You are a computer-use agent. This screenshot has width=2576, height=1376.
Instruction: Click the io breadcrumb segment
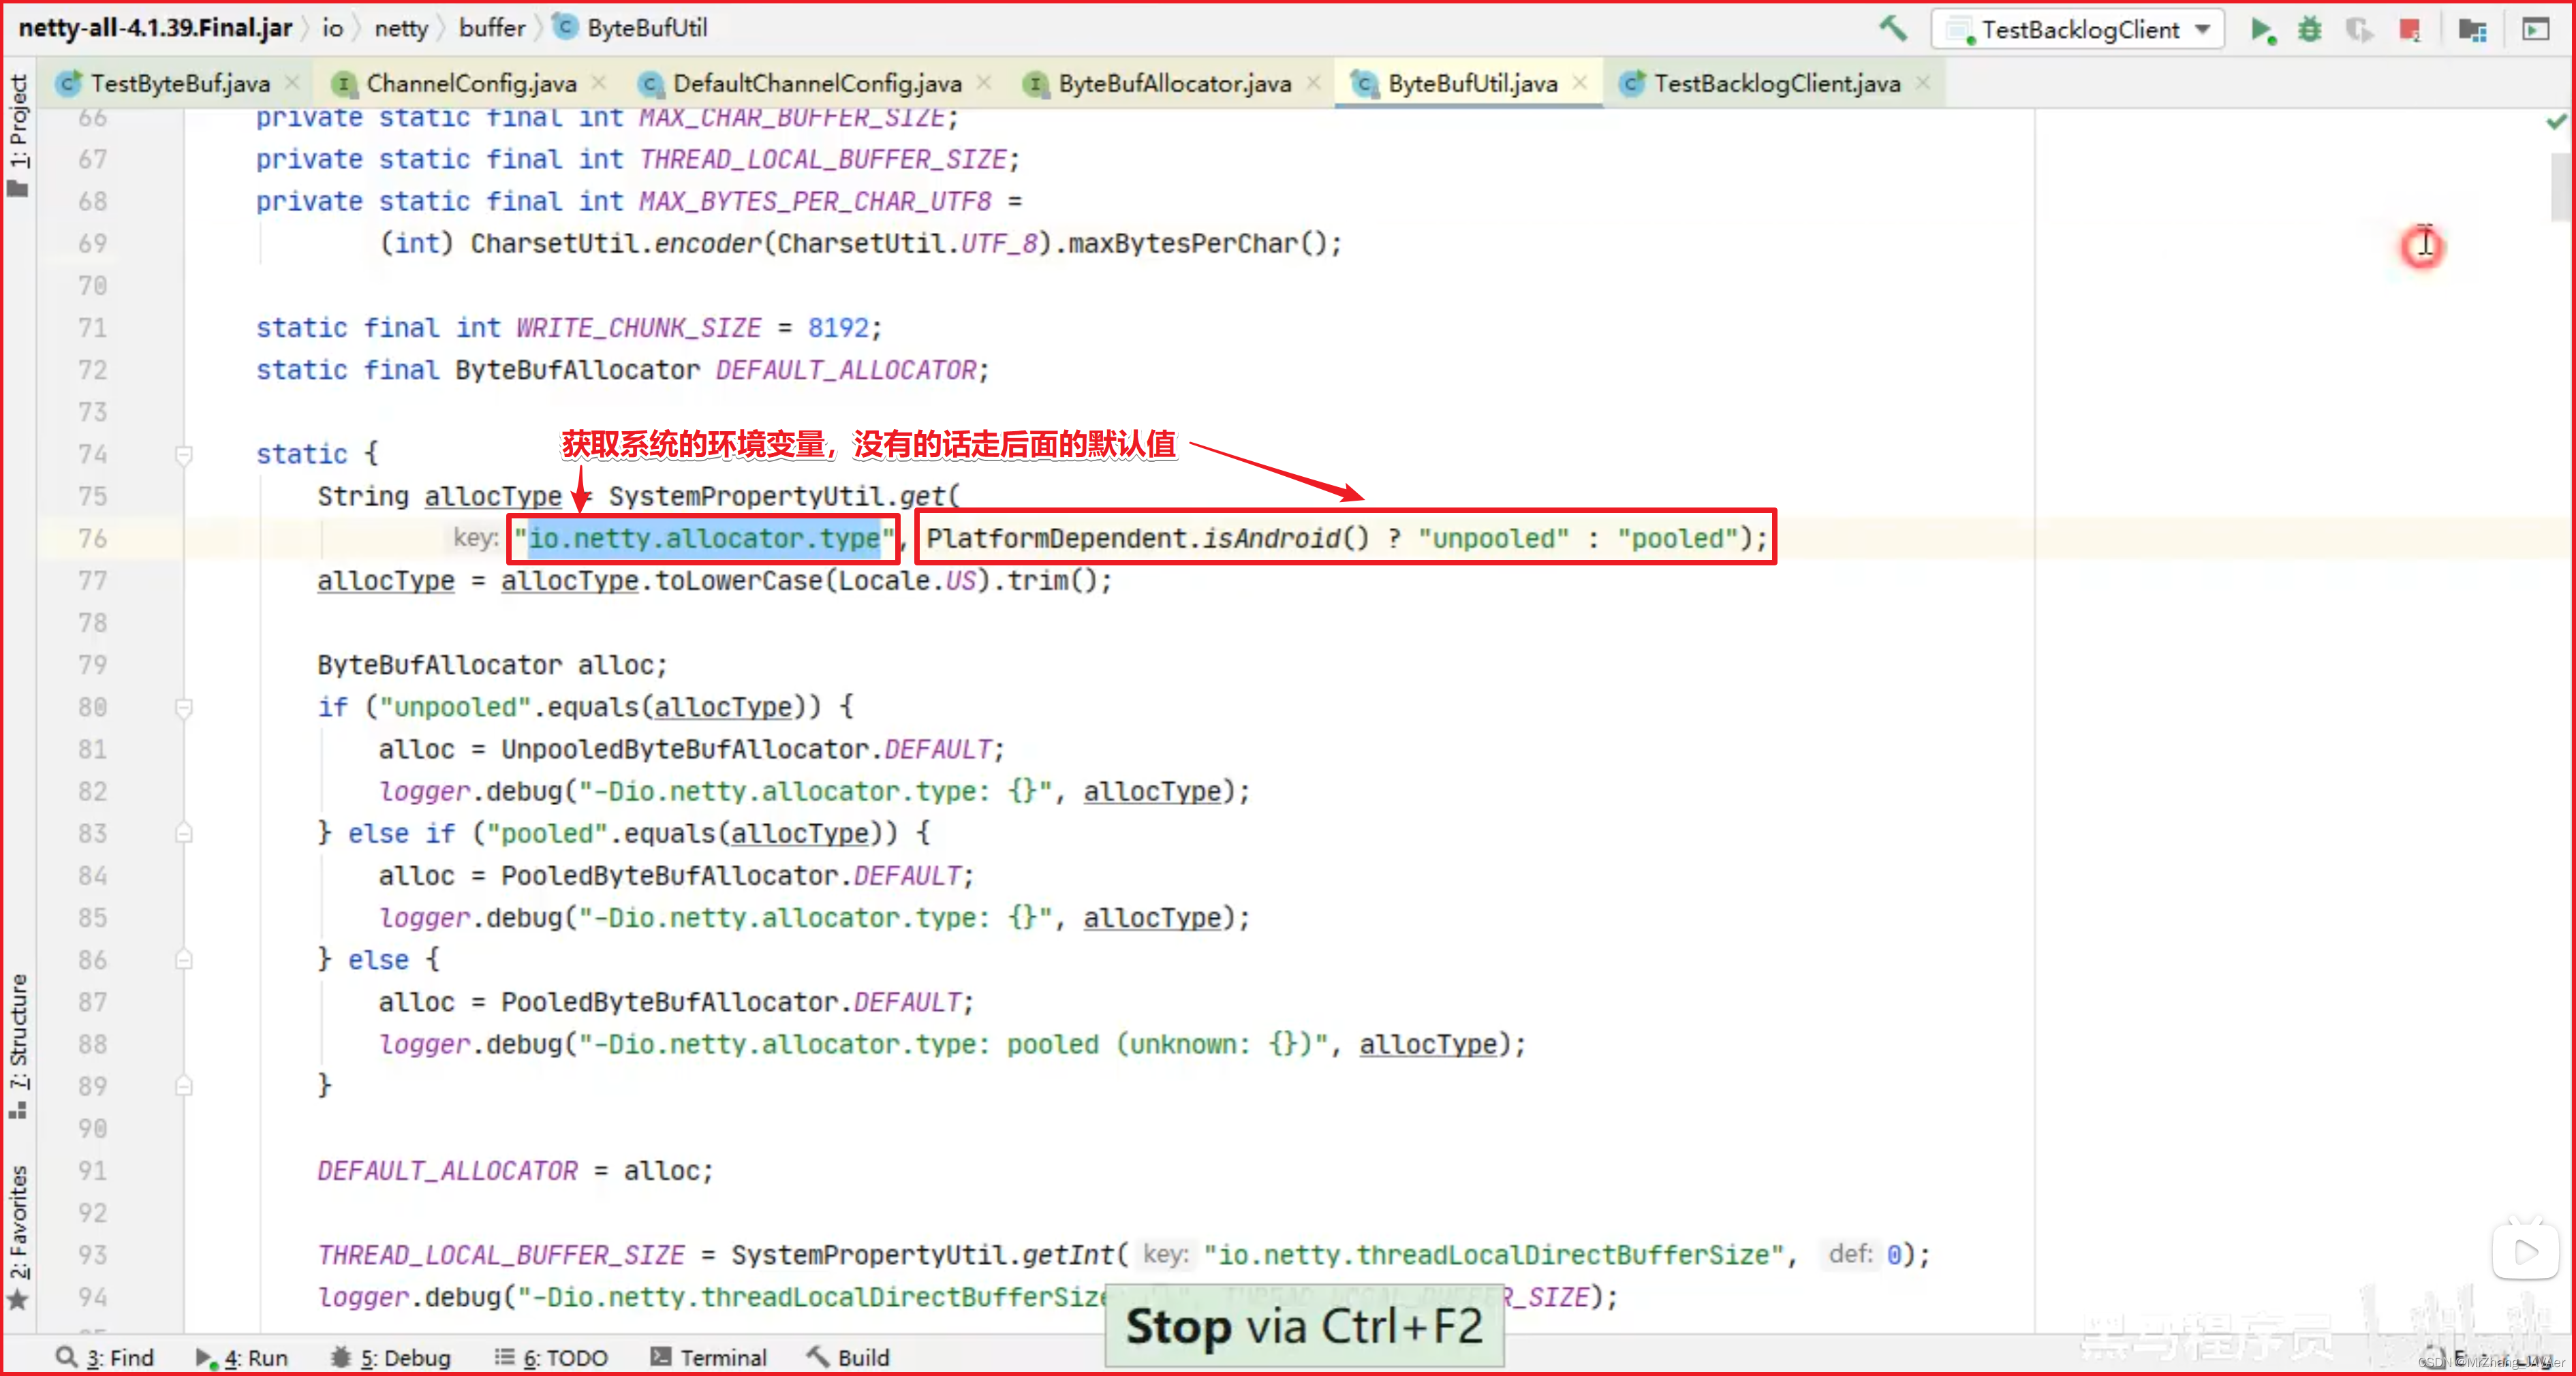[333, 28]
